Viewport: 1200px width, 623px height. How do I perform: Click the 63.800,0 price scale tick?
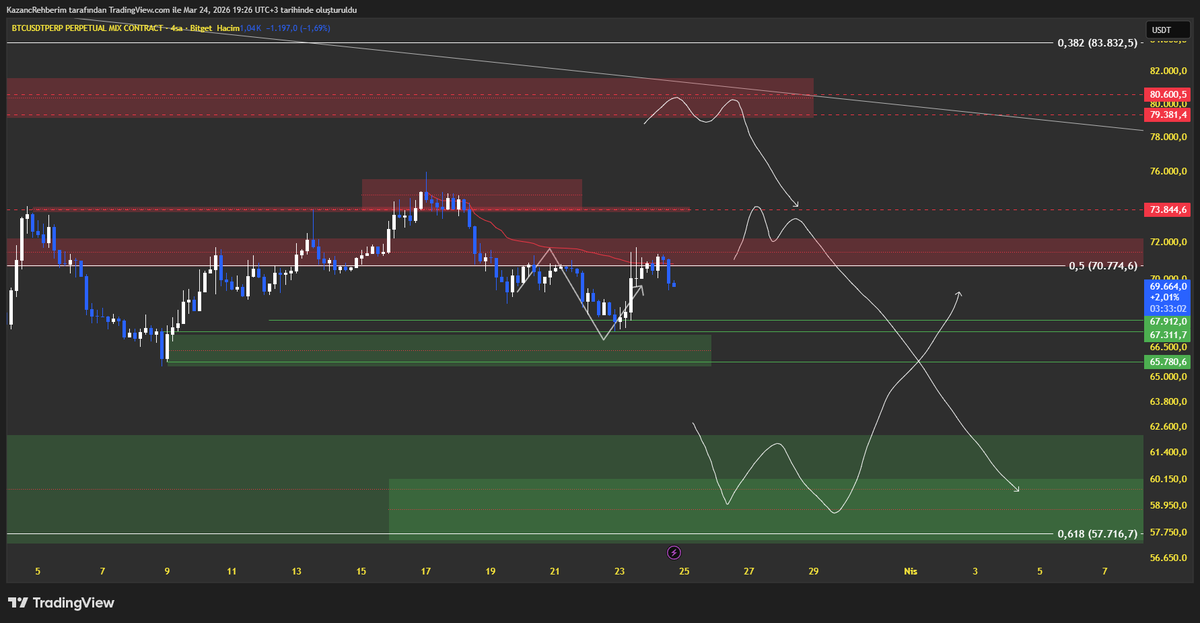[x=1168, y=402]
